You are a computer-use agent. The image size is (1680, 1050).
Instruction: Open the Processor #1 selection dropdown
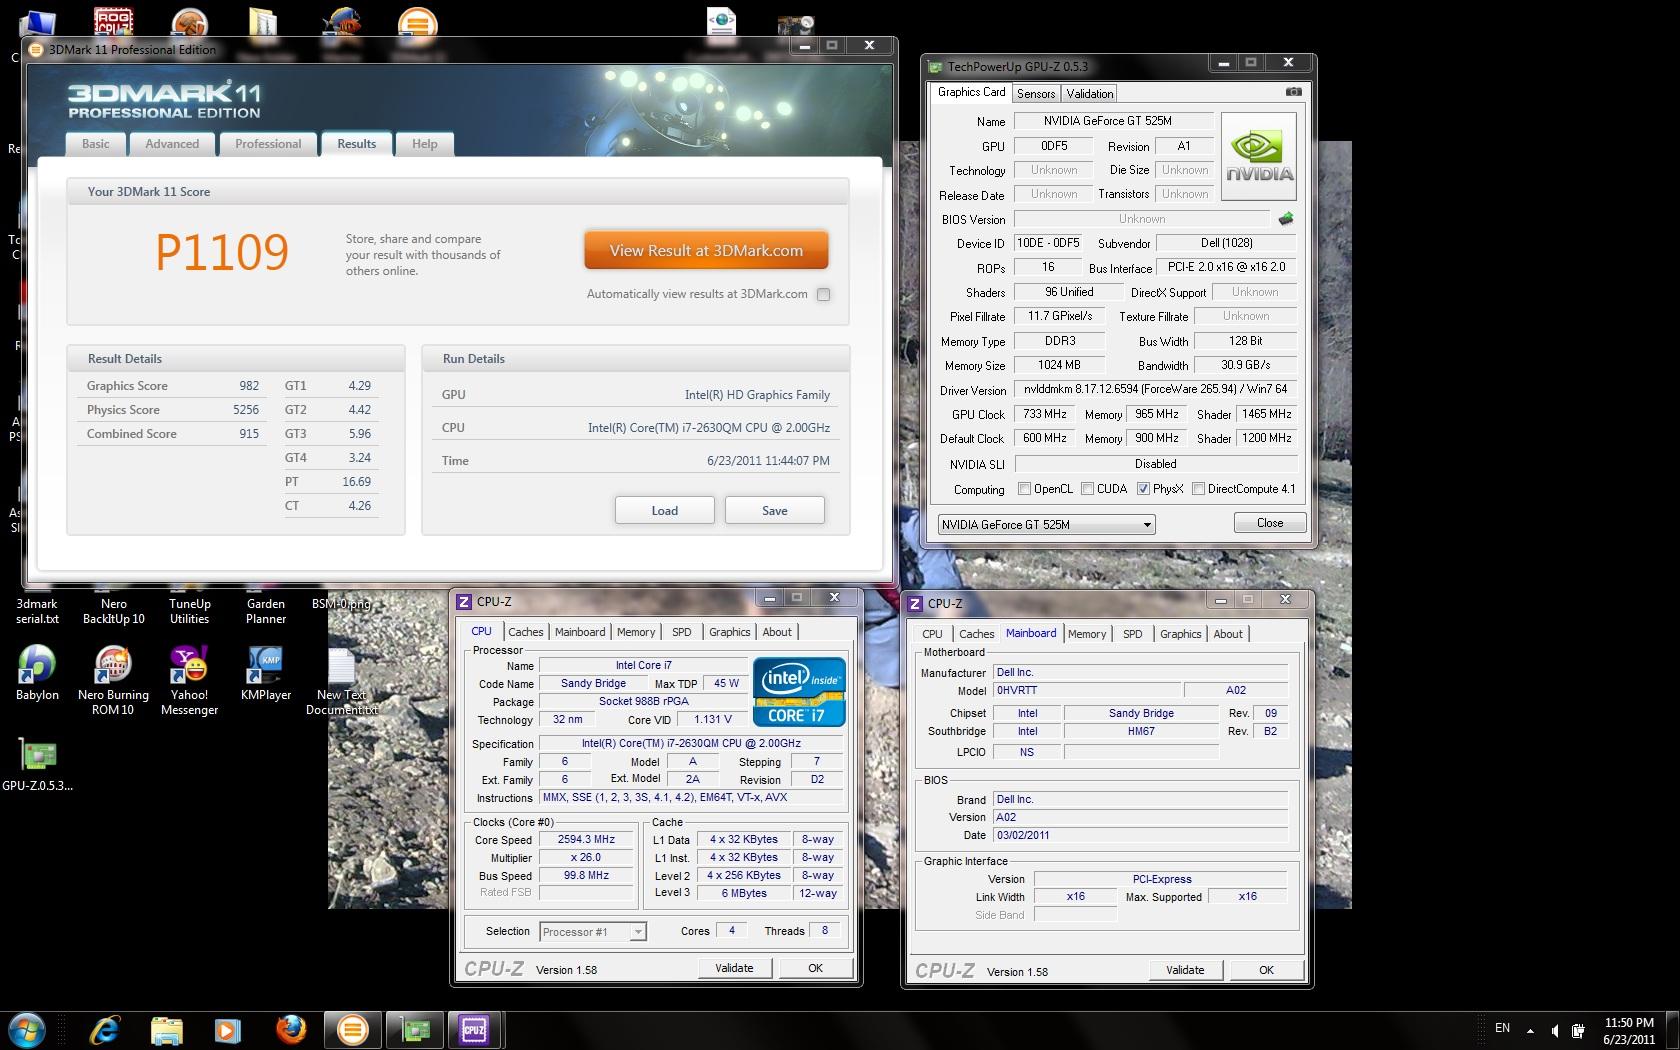[593, 932]
